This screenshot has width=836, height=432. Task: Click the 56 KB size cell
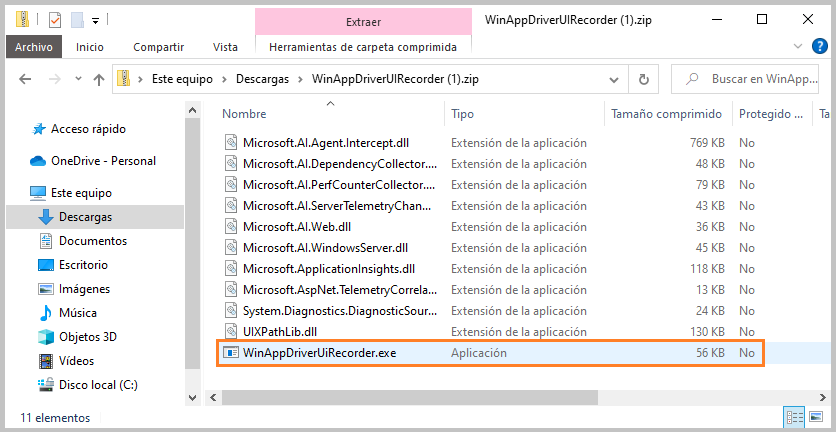point(710,353)
